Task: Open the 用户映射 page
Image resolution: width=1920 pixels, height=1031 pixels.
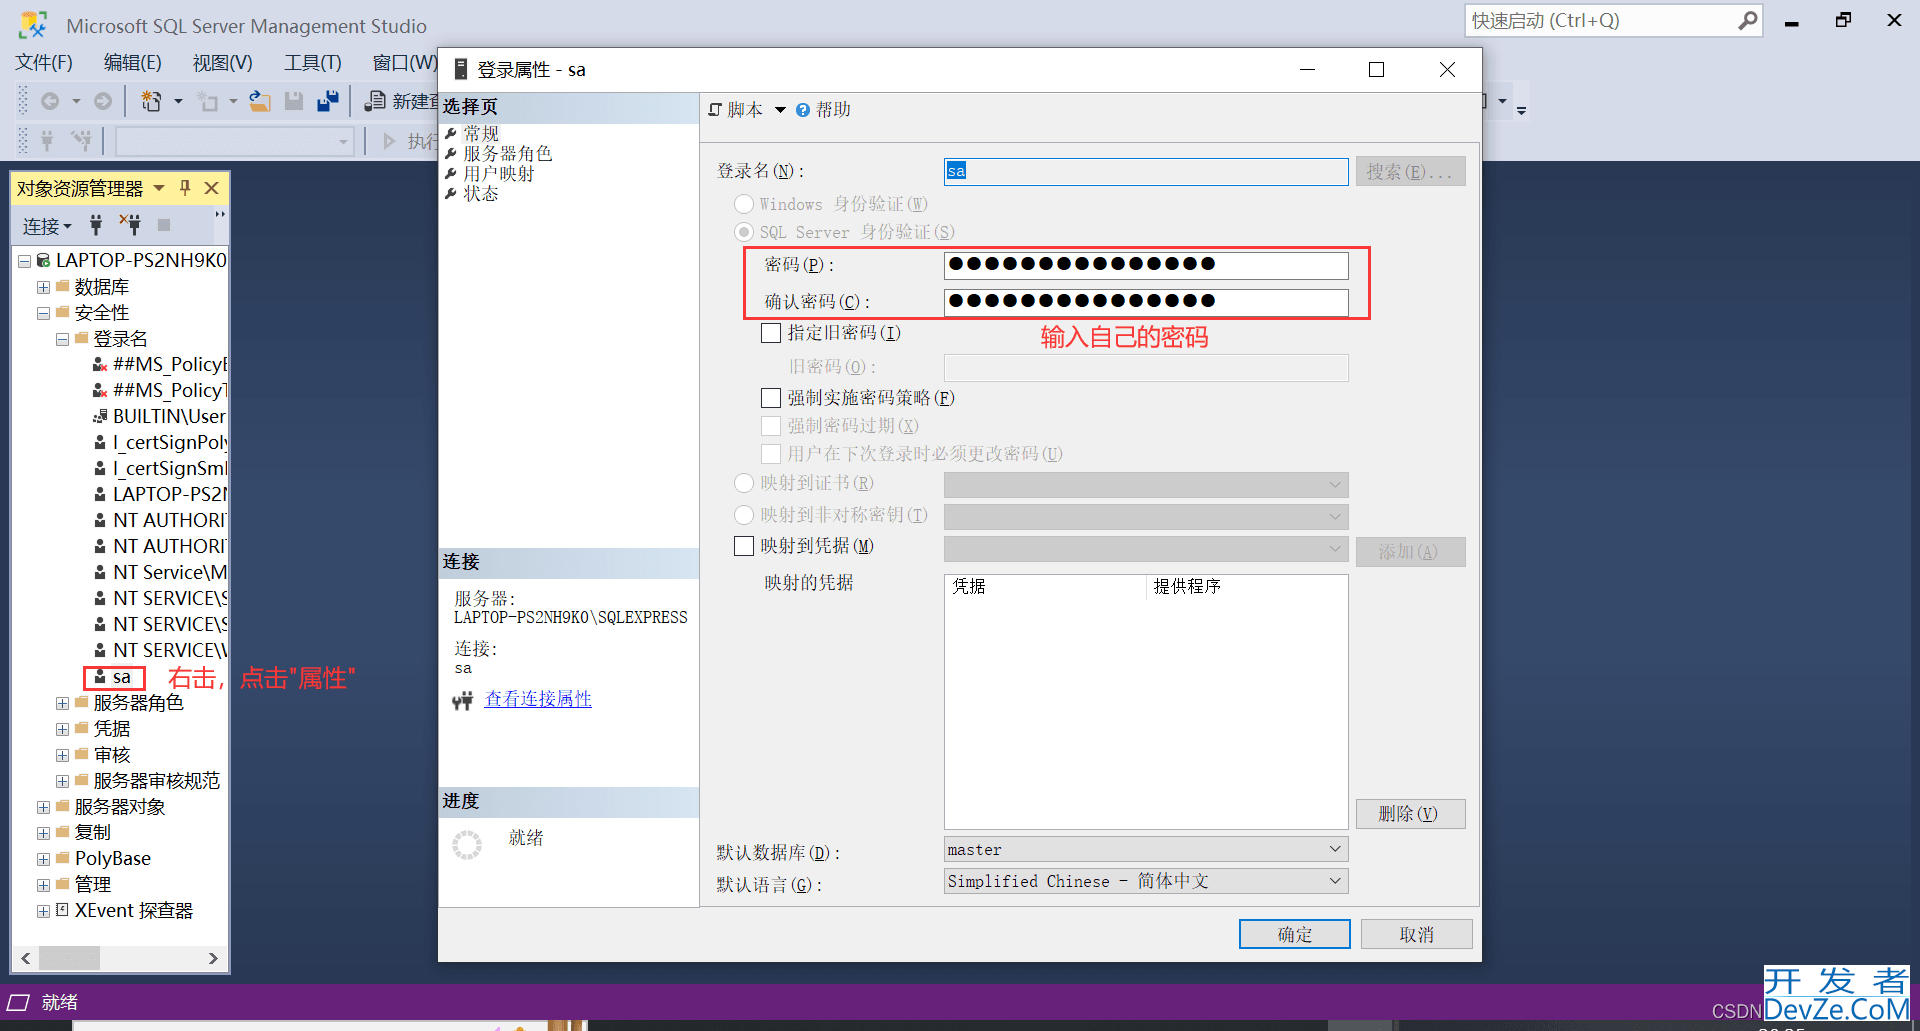Action: click(498, 173)
